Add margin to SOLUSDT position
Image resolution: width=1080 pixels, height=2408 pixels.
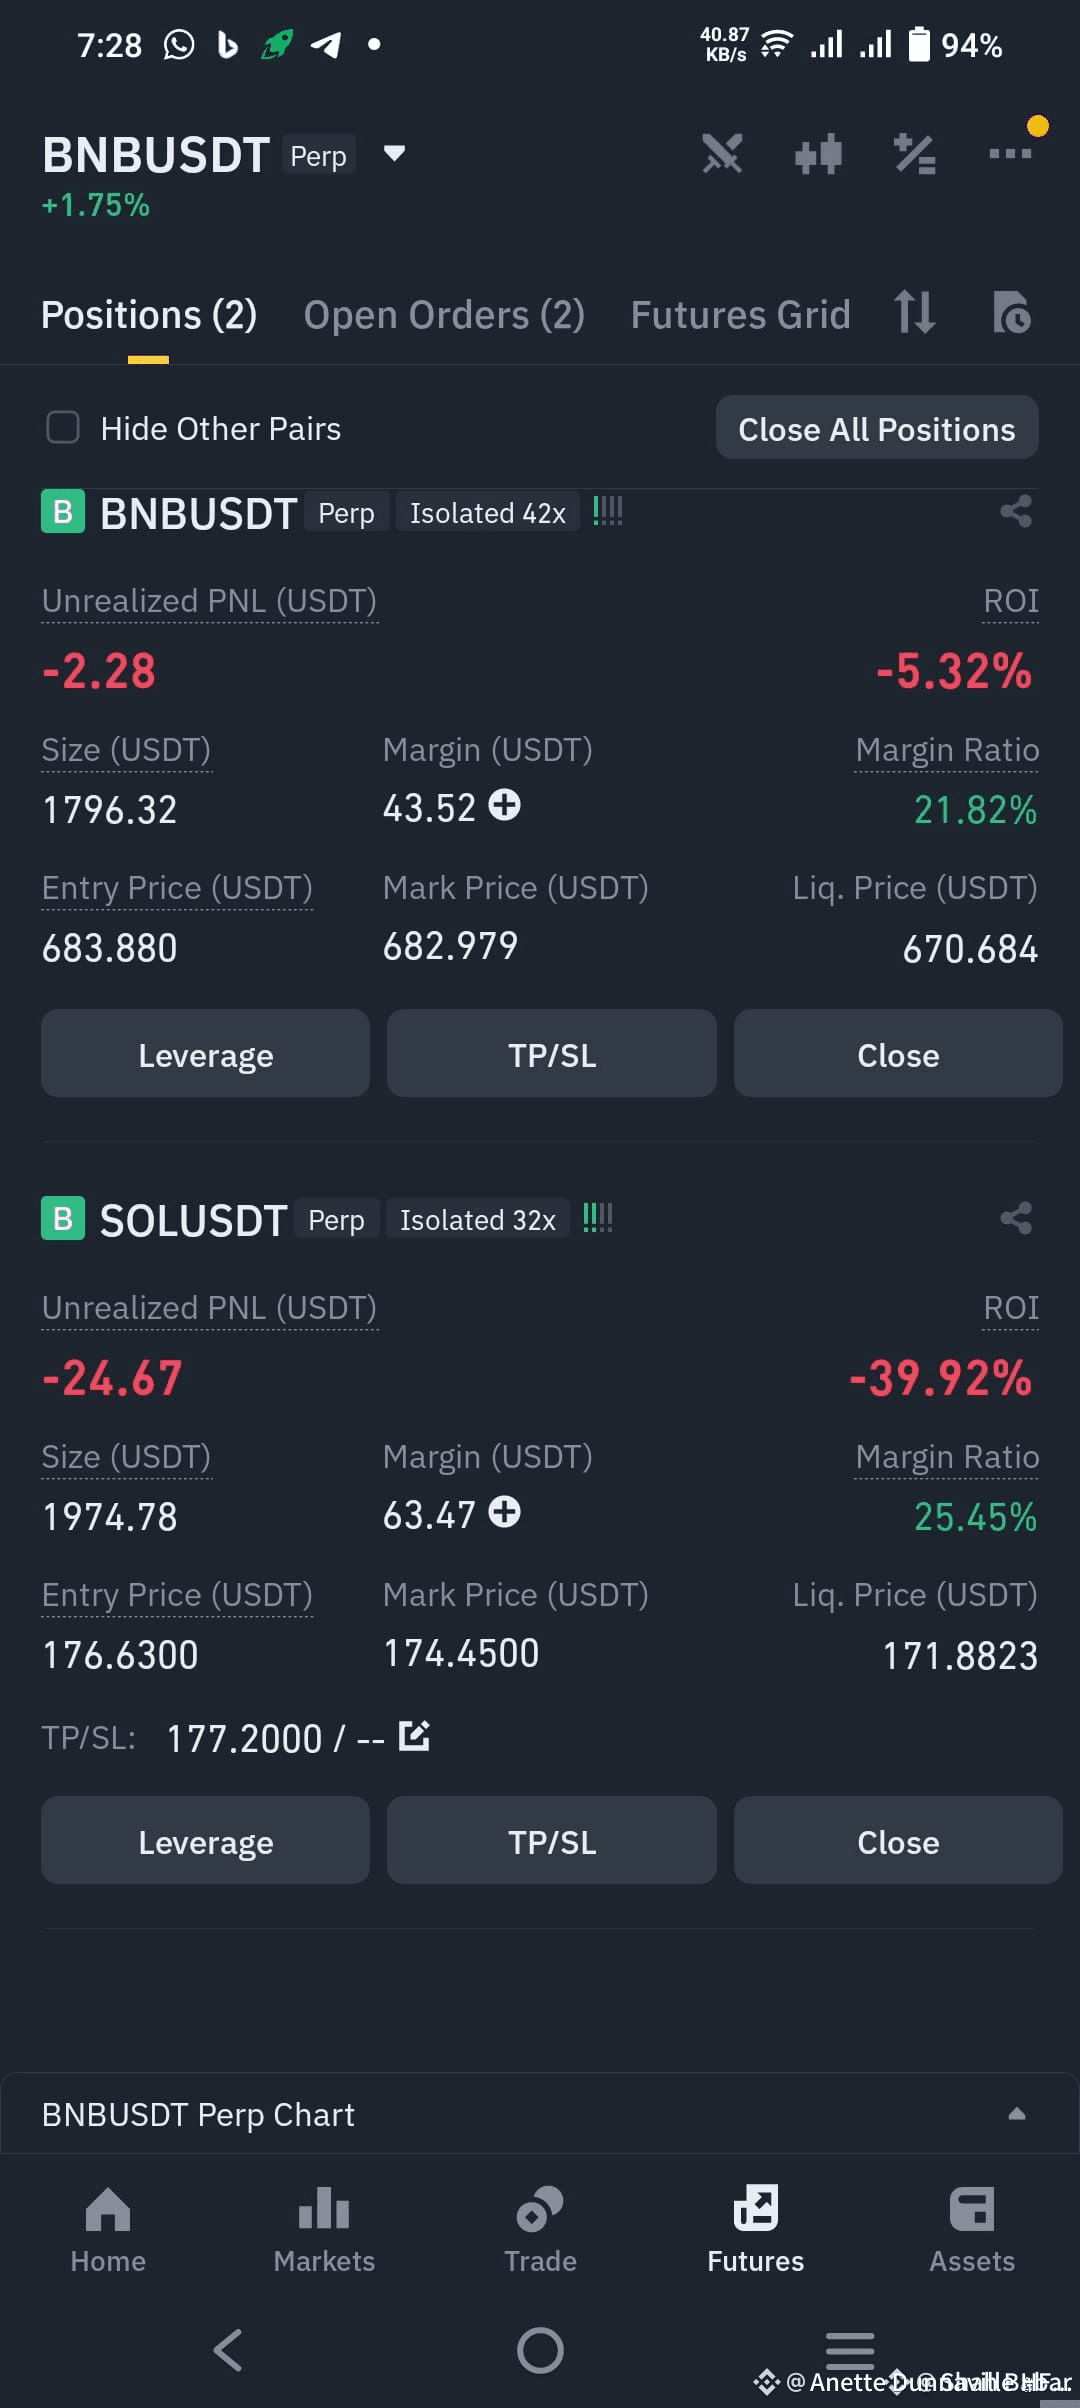pyautogui.click(x=505, y=1512)
